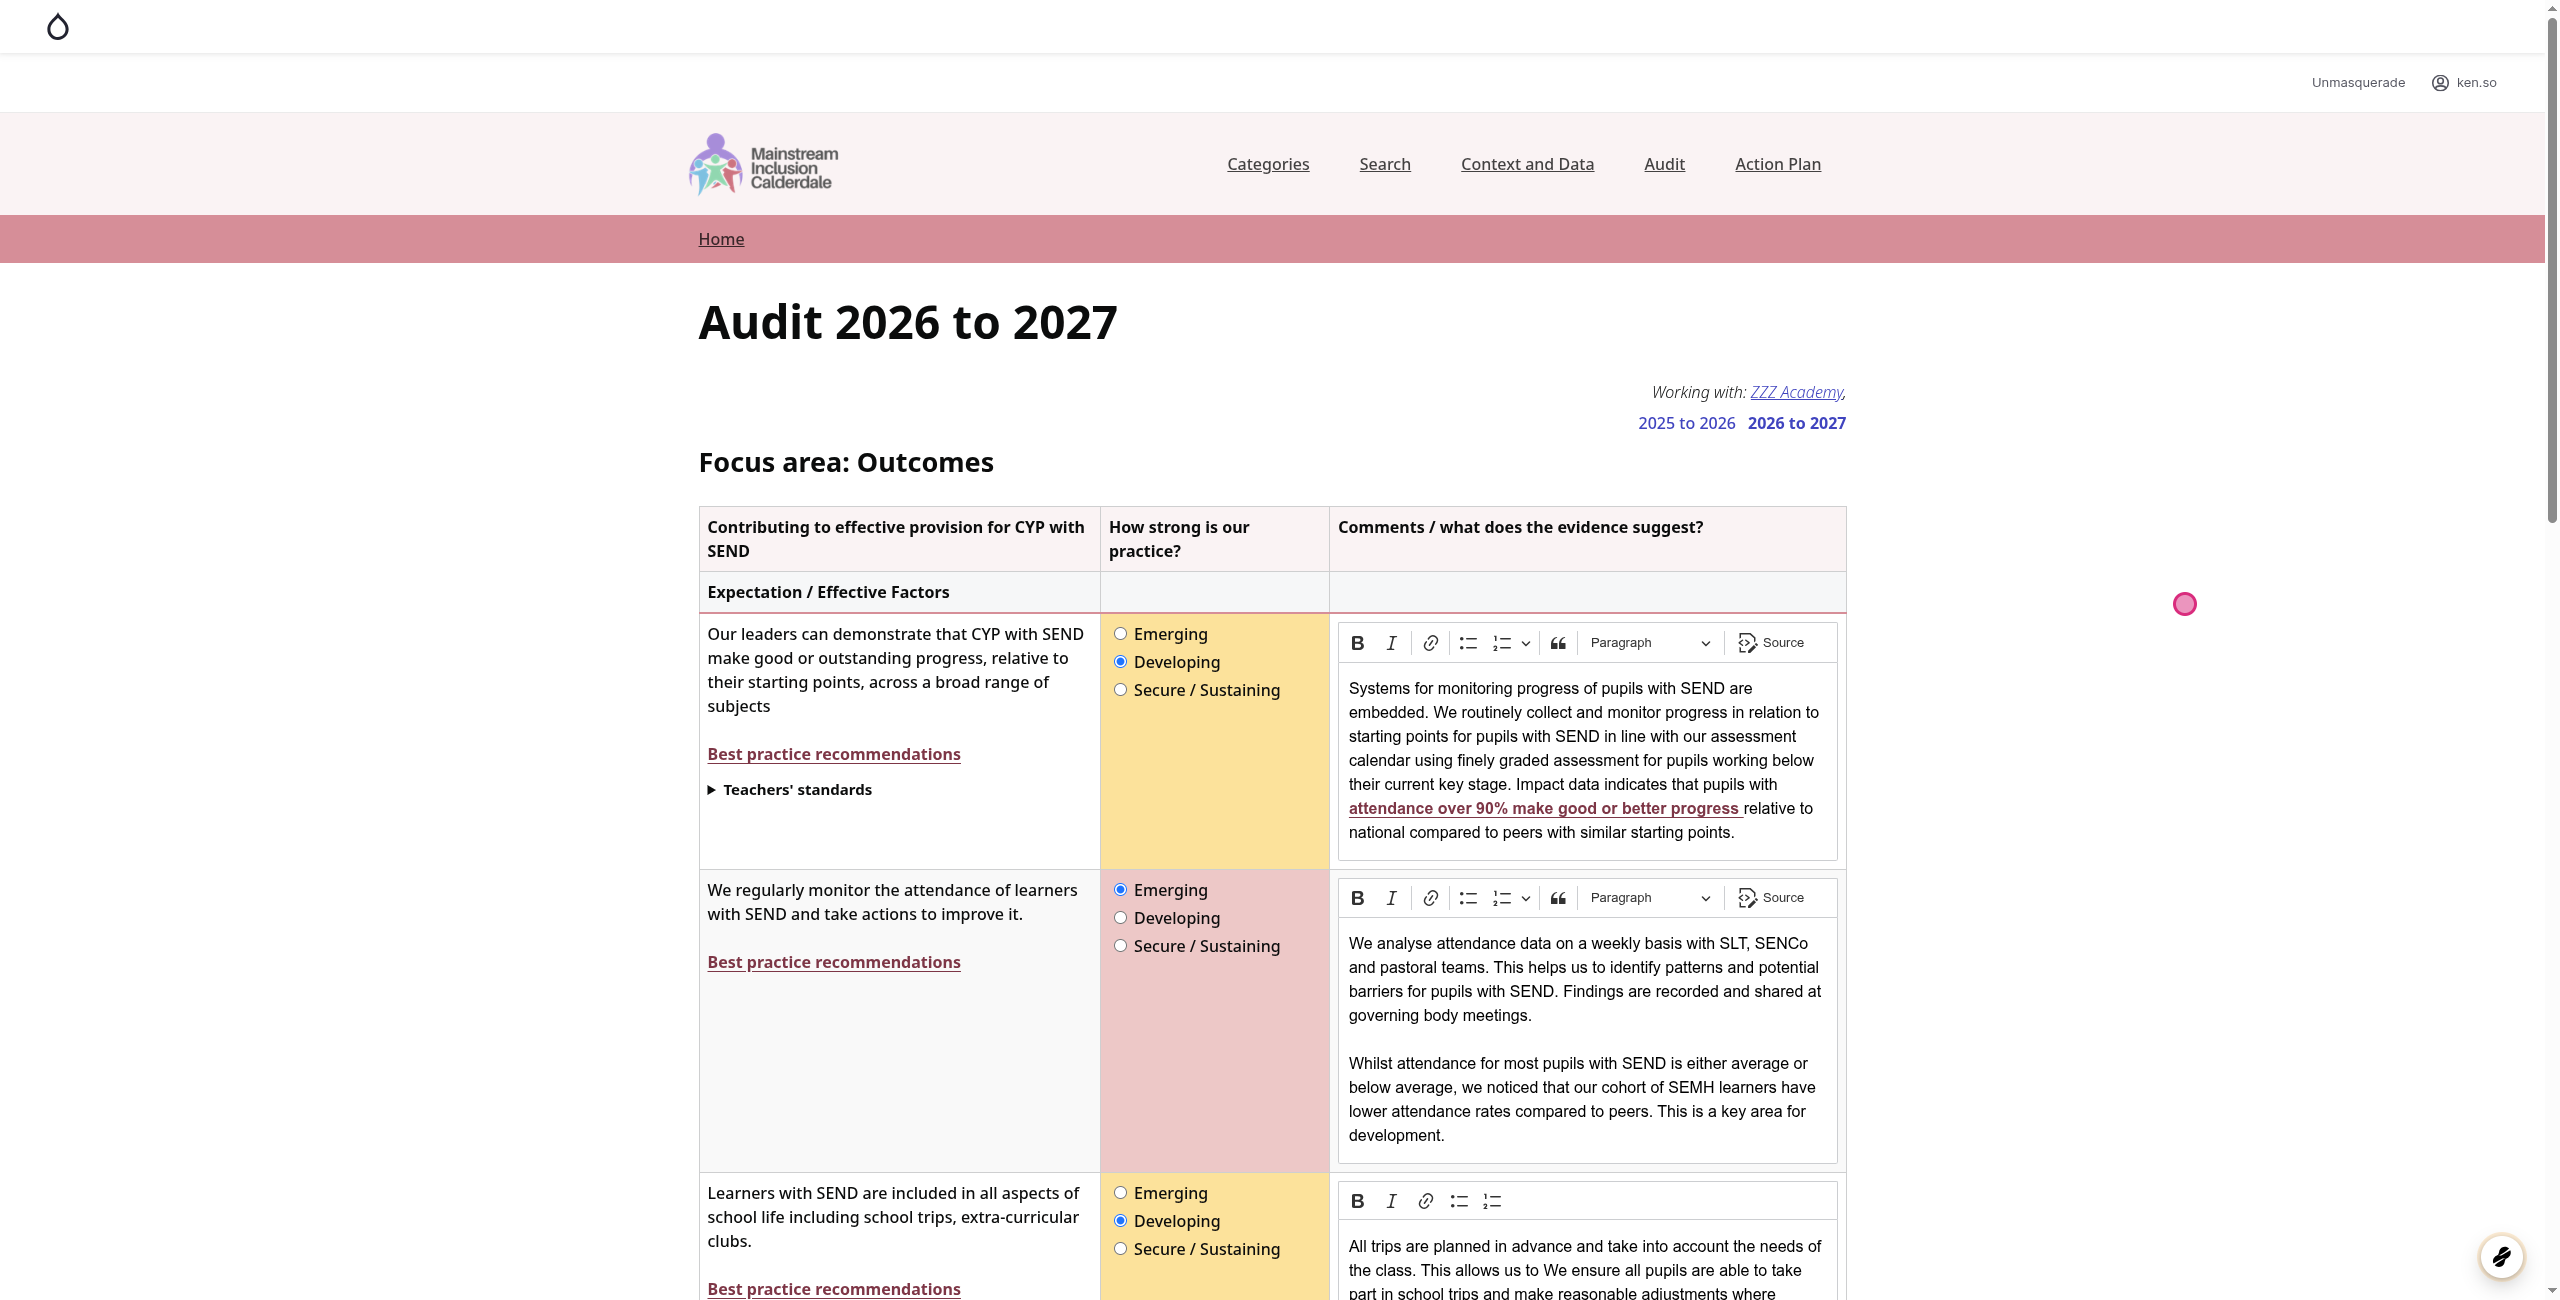
Task: Click Italic icon in attendance comment editor
Action: click(x=1391, y=898)
